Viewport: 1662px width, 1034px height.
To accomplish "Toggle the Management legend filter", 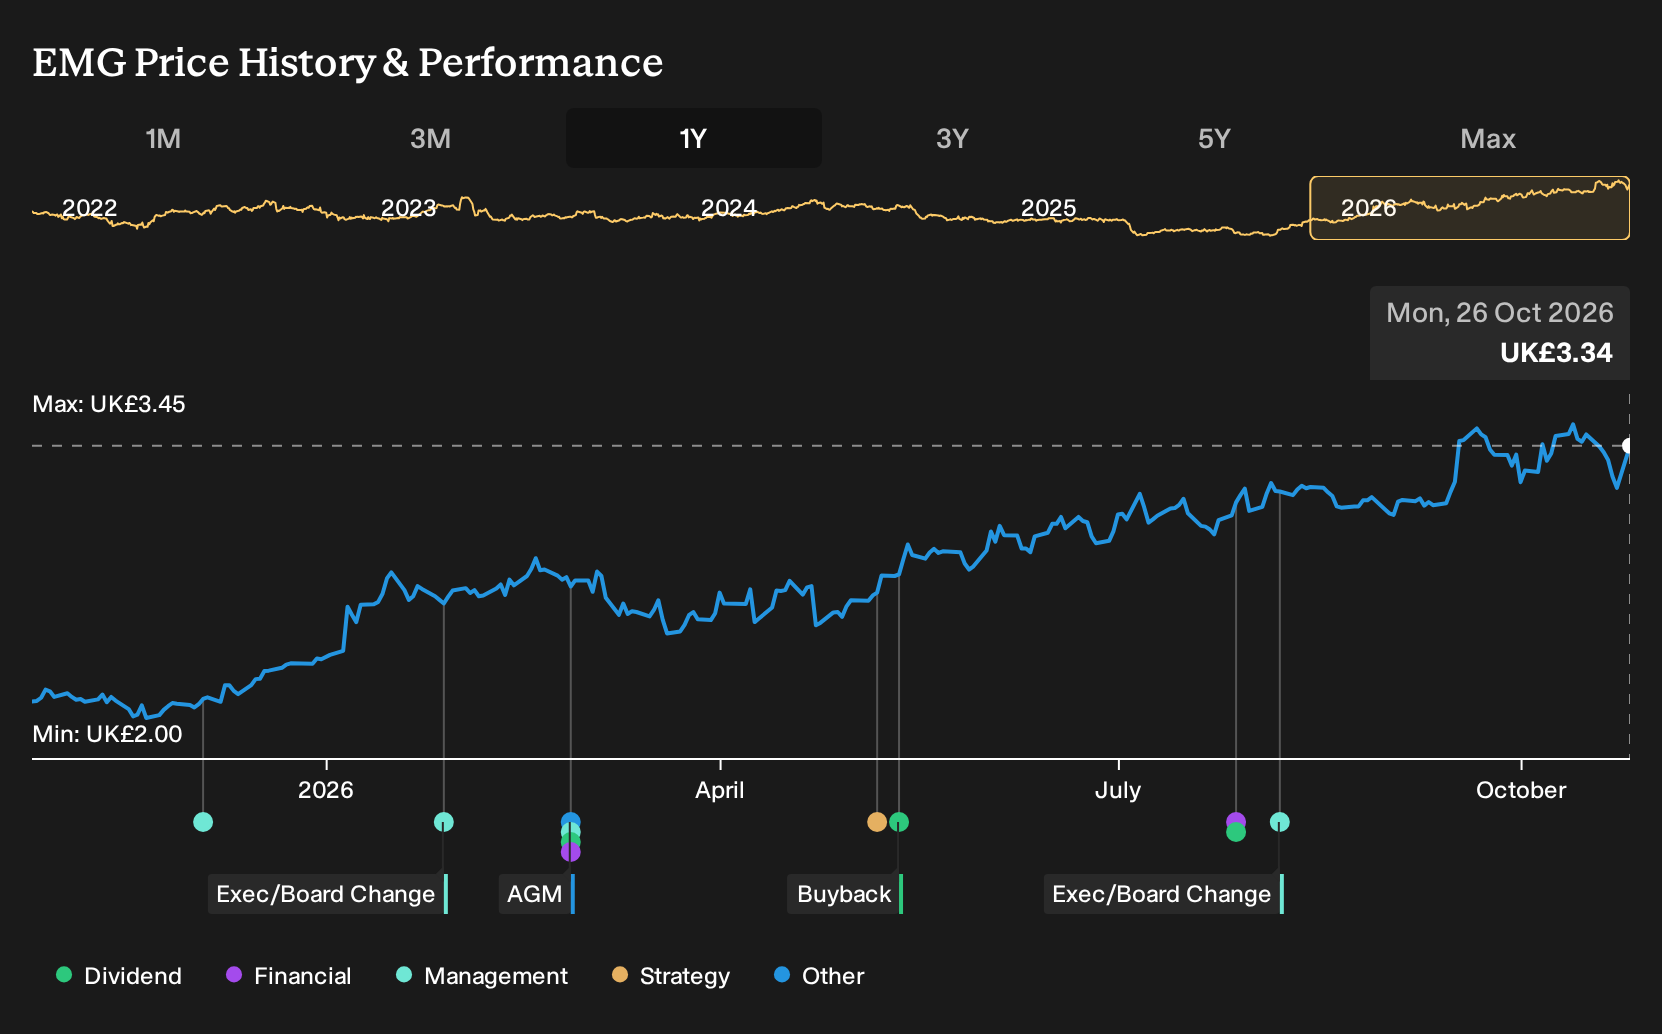I will [482, 976].
